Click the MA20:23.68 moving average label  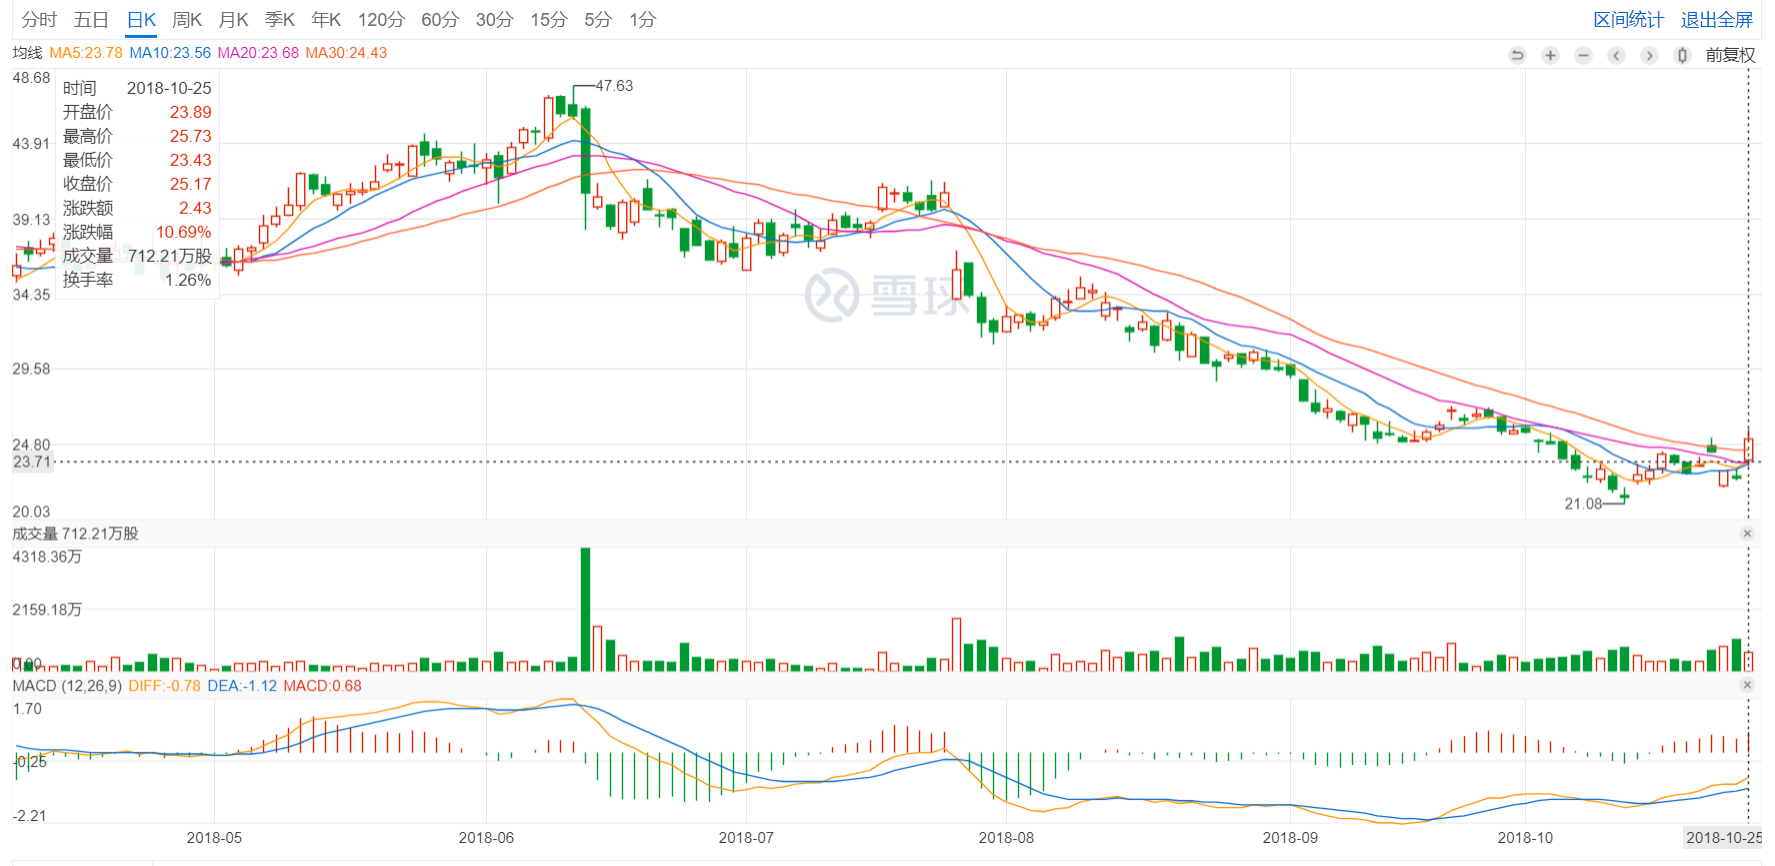click(258, 53)
